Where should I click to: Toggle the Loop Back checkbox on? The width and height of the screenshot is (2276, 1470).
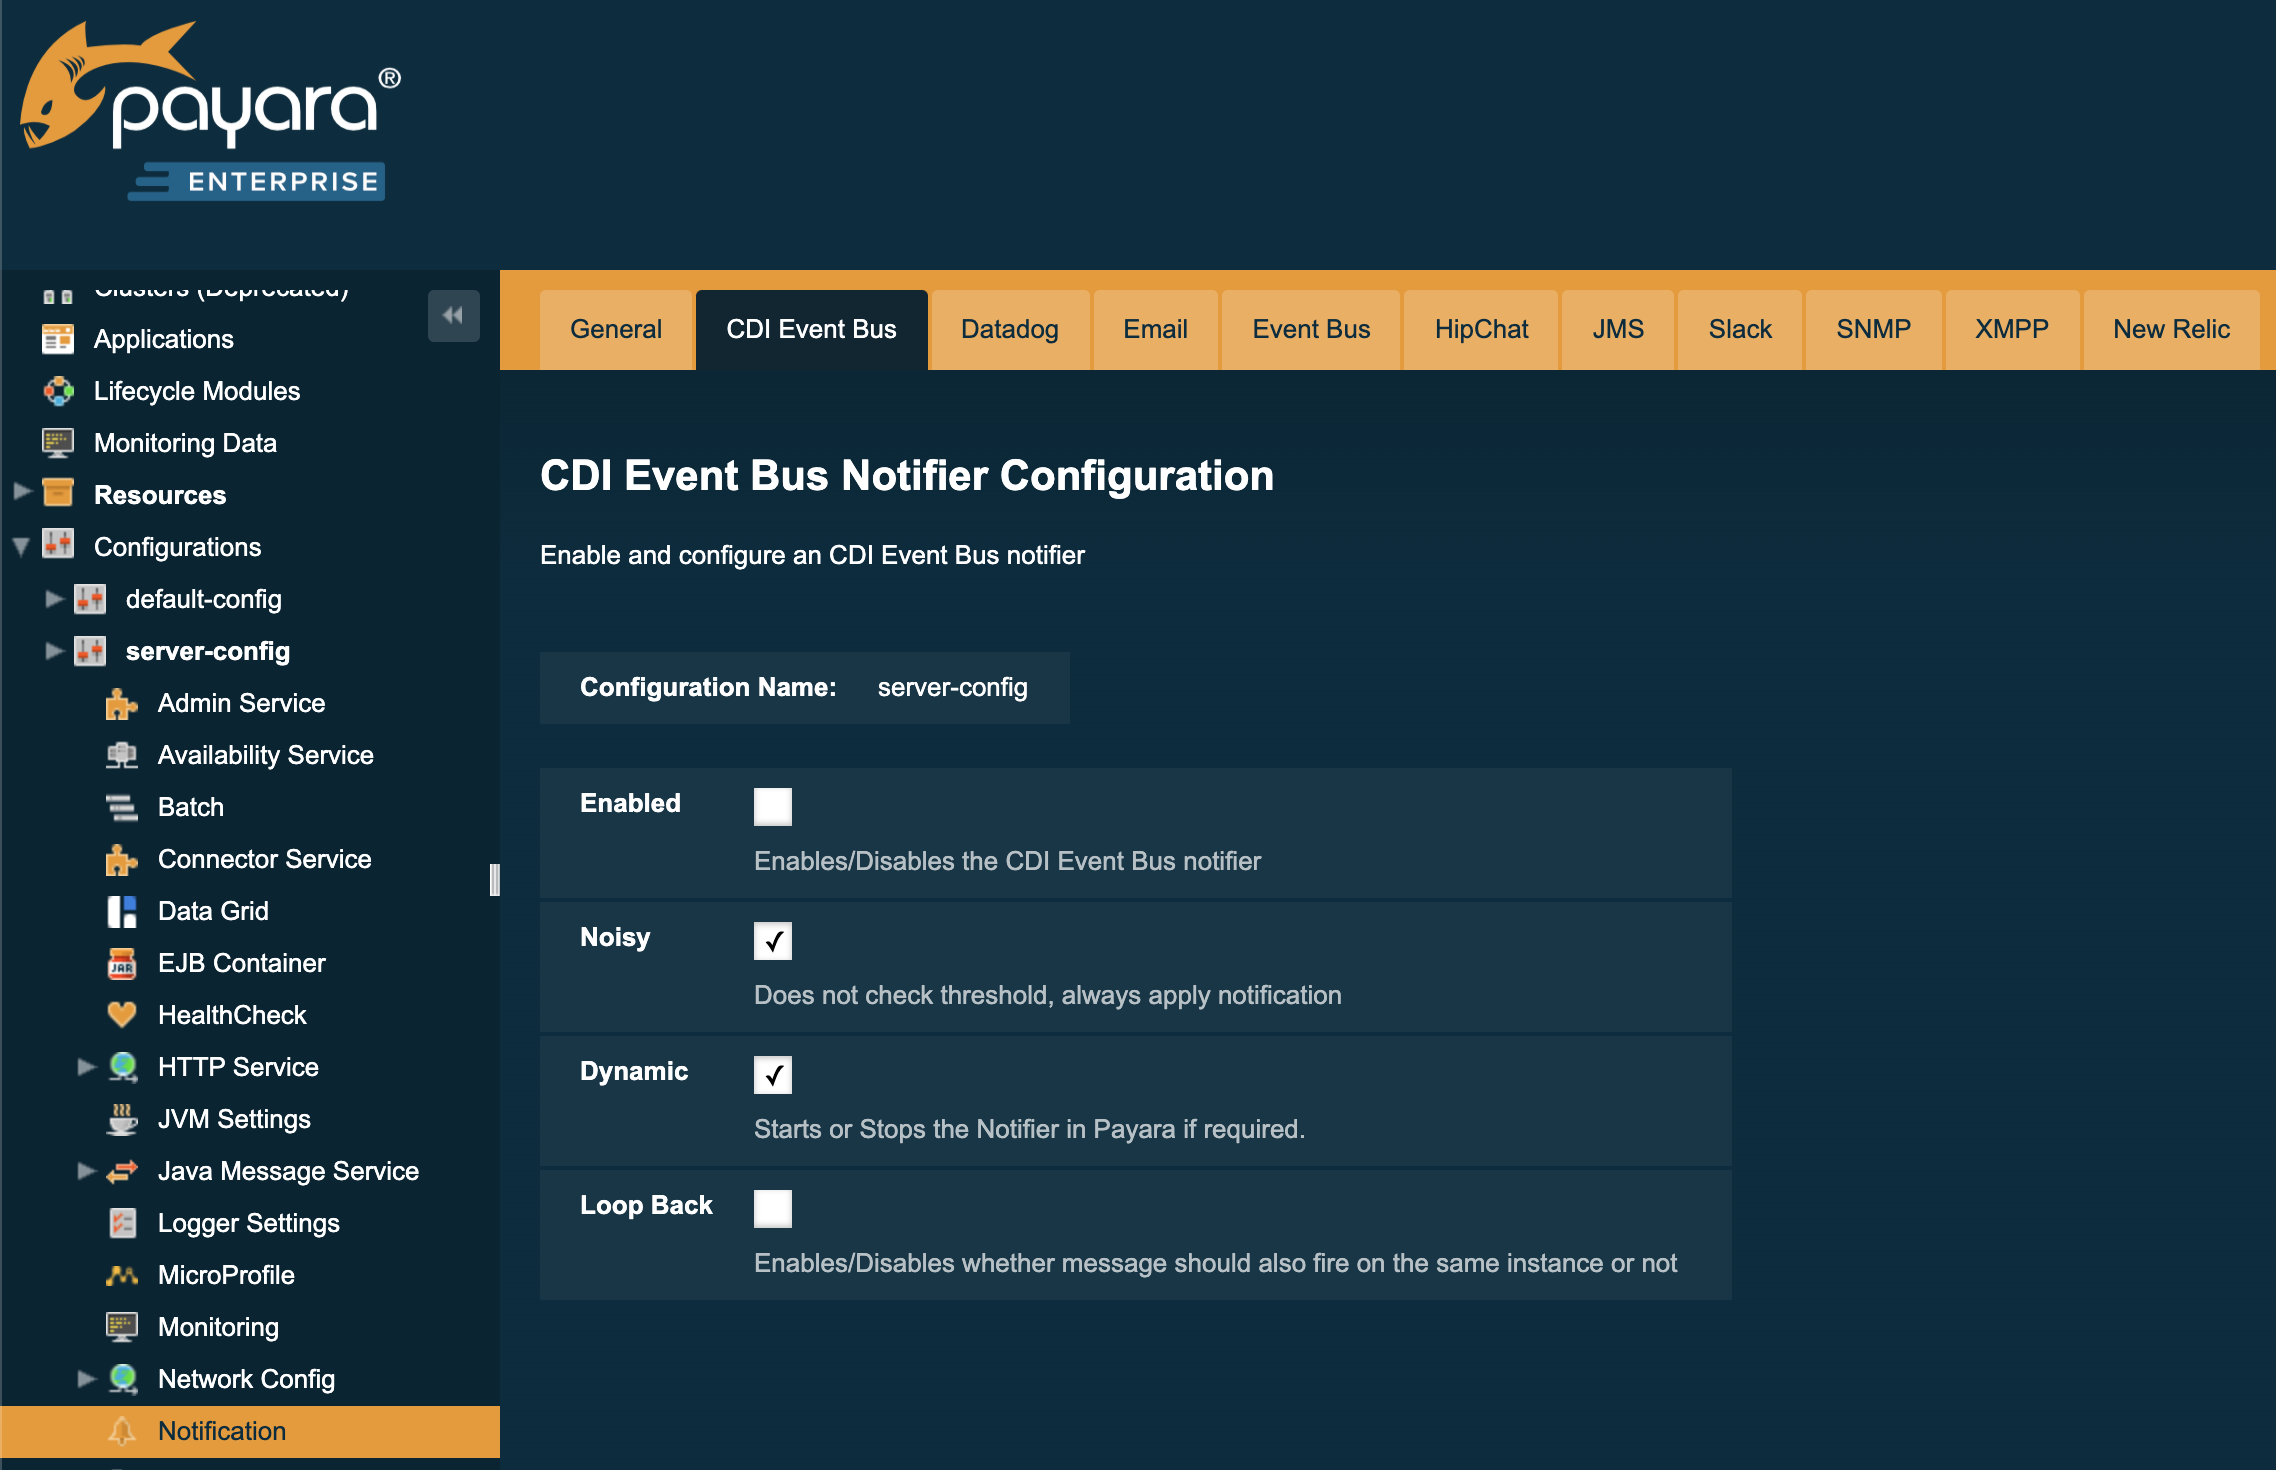click(773, 1208)
